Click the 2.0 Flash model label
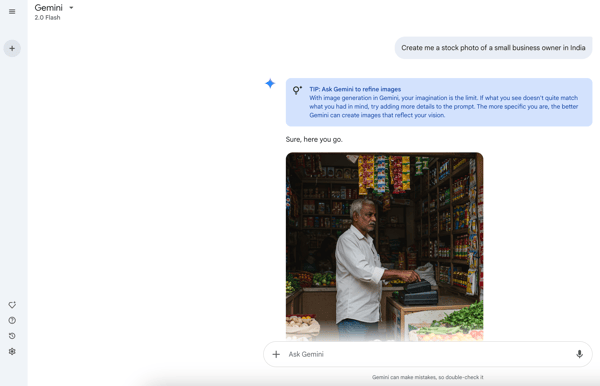 pyautogui.click(x=47, y=18)
